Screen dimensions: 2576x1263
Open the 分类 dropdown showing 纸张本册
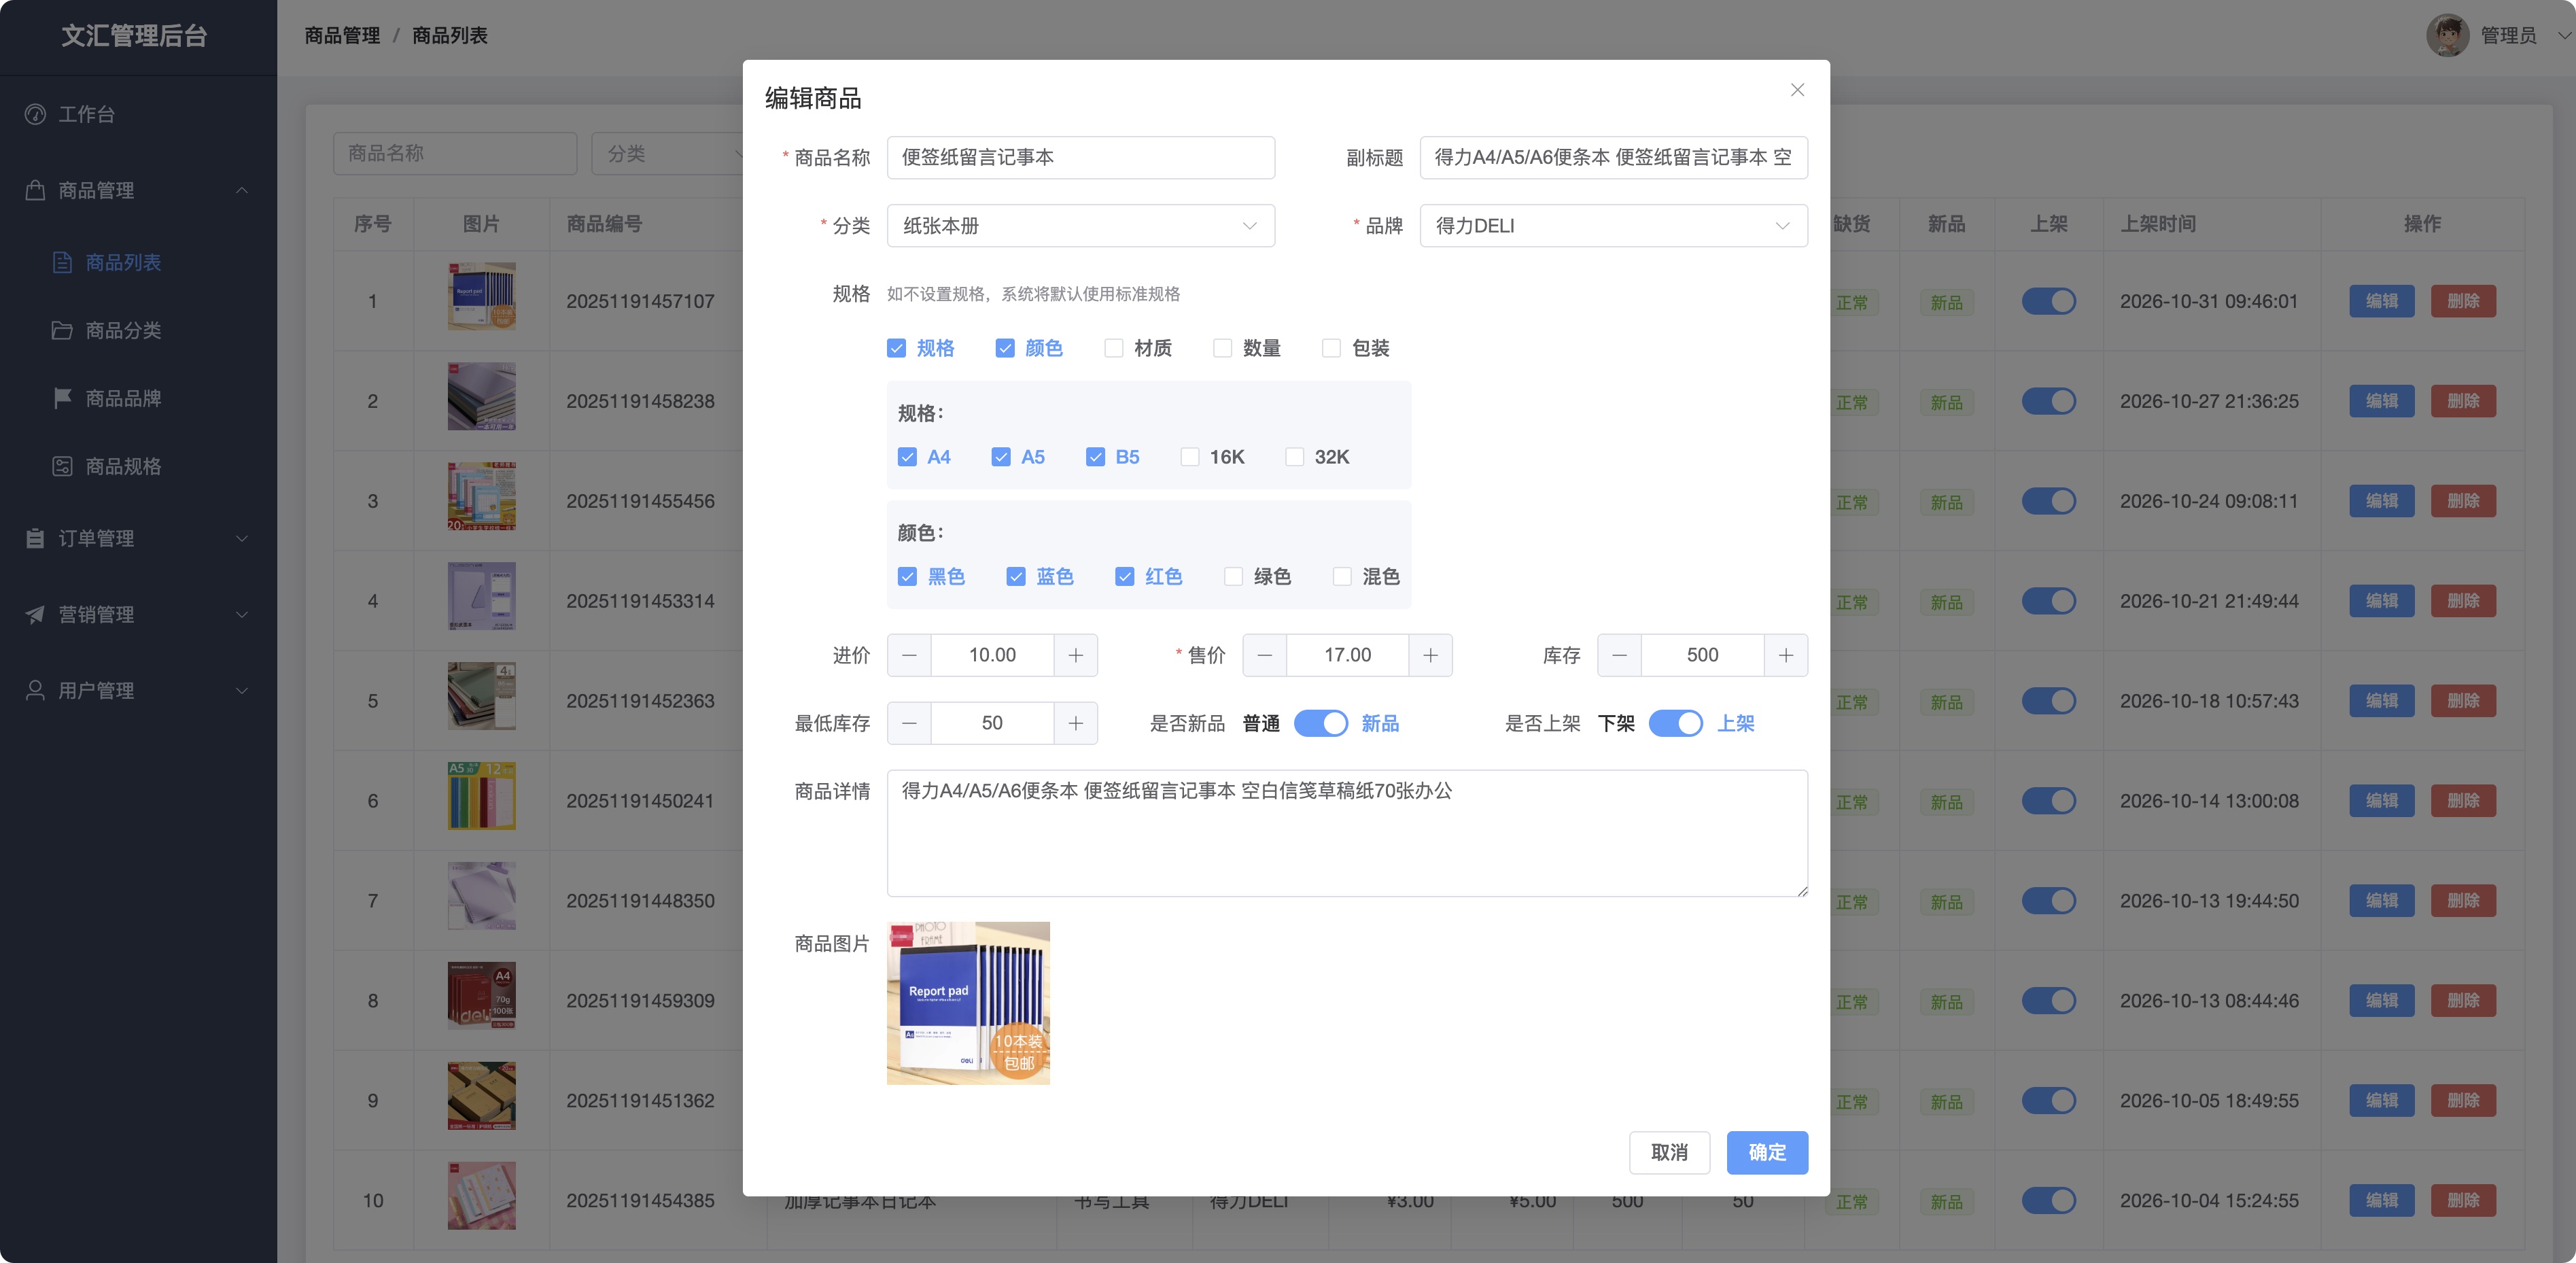click(x=1080, y=226)
